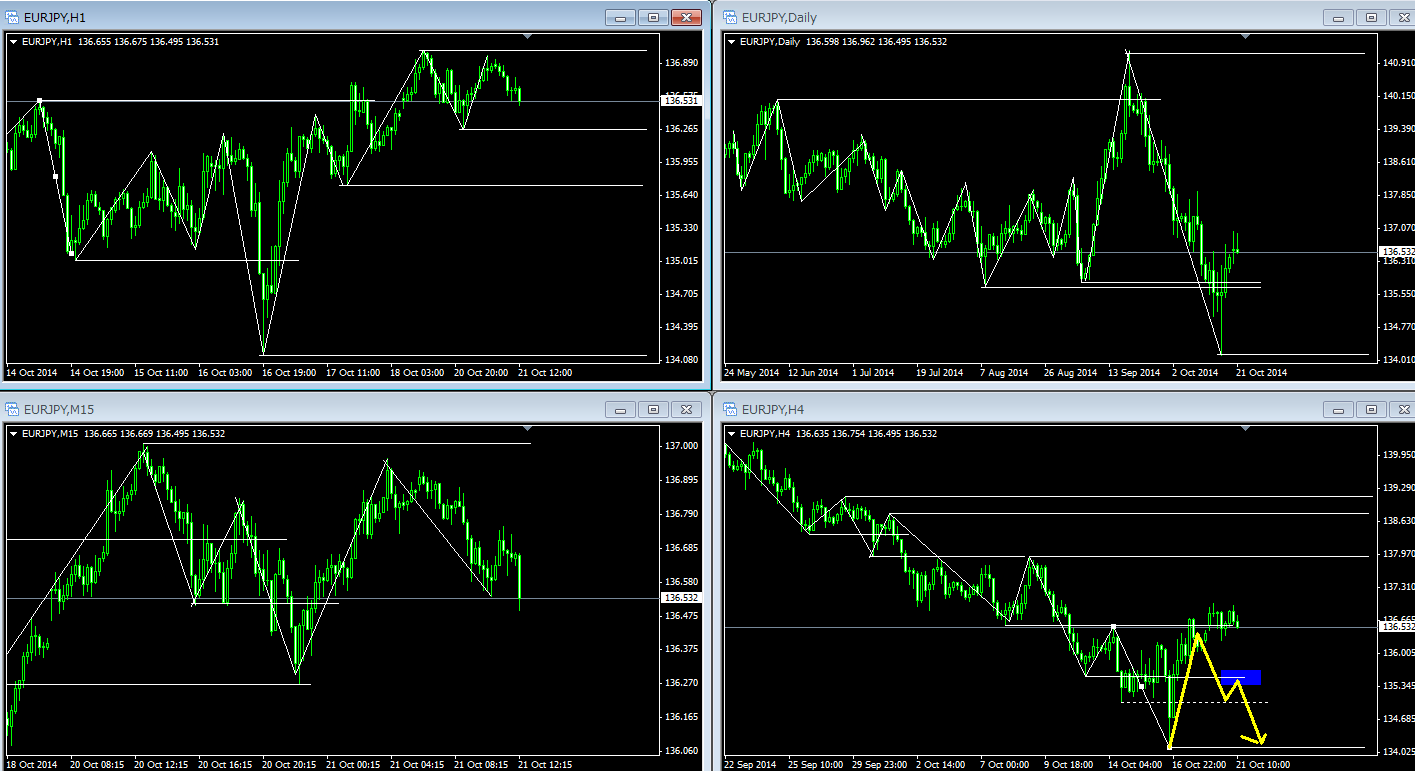Activate the EURJPY,Daily window title bar

1000,17
